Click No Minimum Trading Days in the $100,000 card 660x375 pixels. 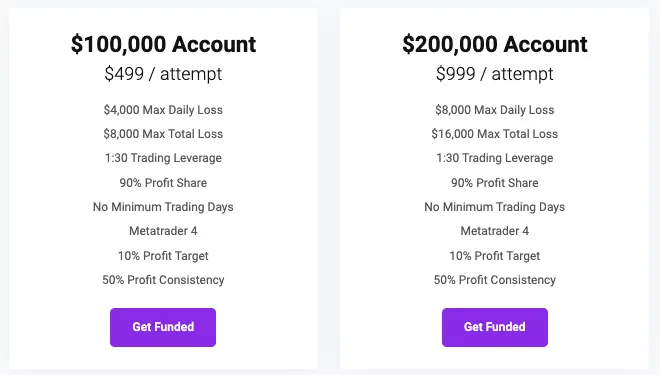[x=163, y=207]
